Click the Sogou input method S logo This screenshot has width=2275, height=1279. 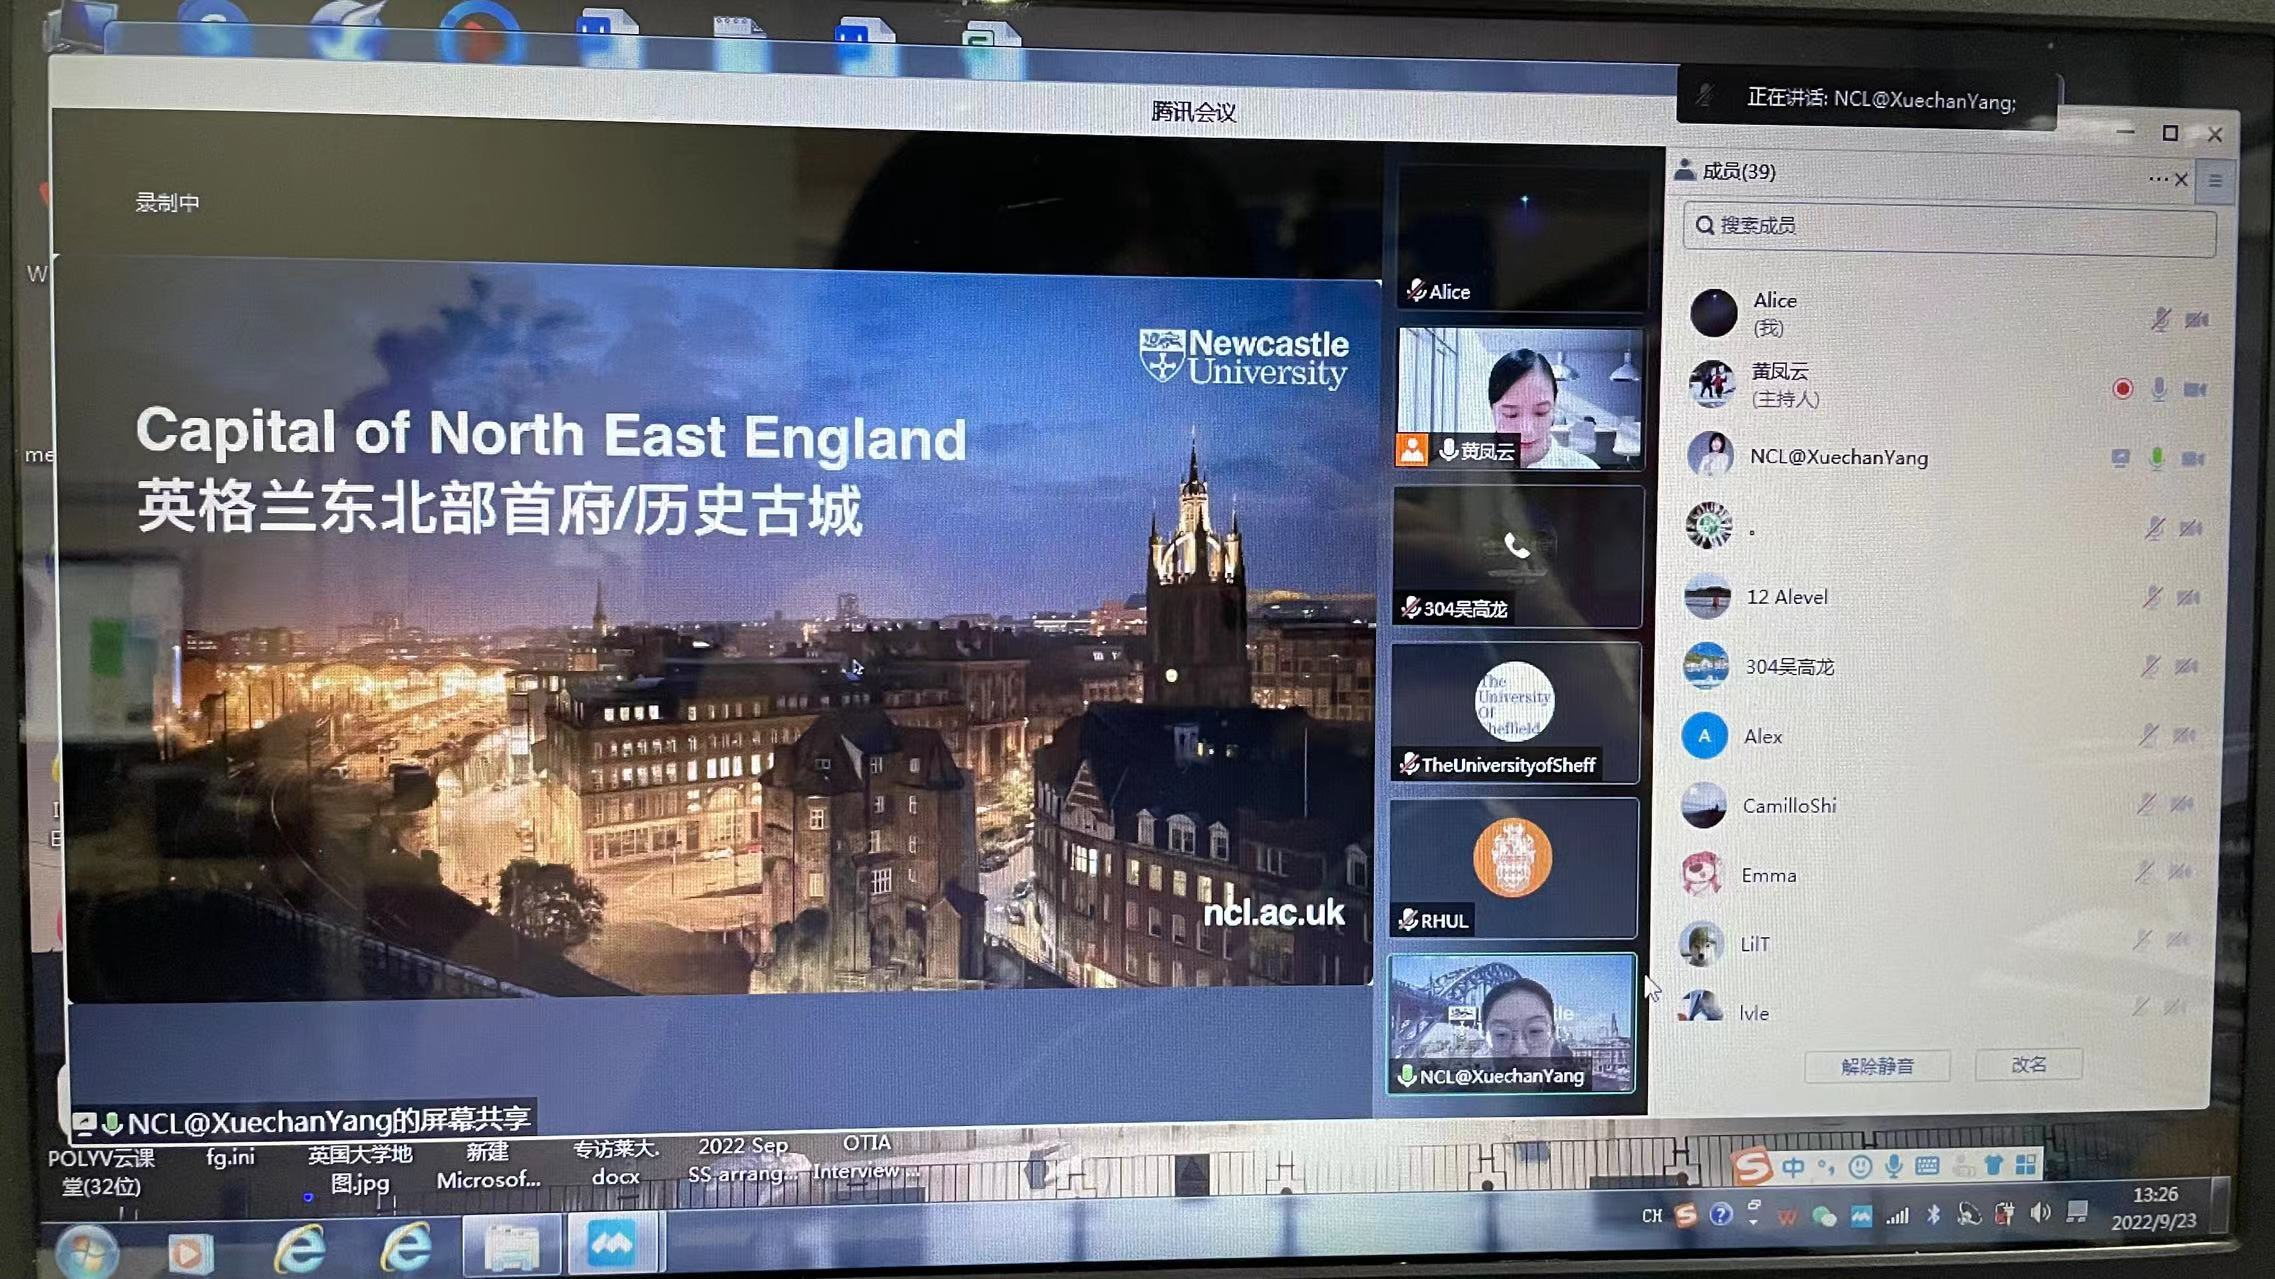[x=1751, y=1166]
